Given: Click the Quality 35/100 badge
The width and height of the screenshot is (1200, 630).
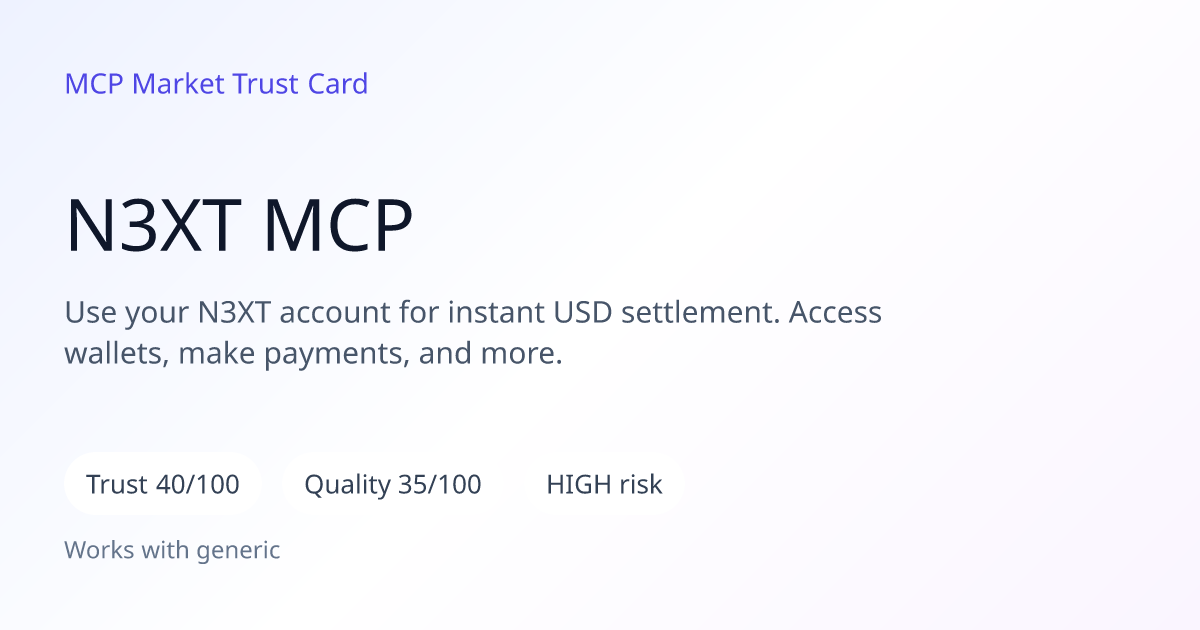Looking at the screenshot, I should [393, 485].
